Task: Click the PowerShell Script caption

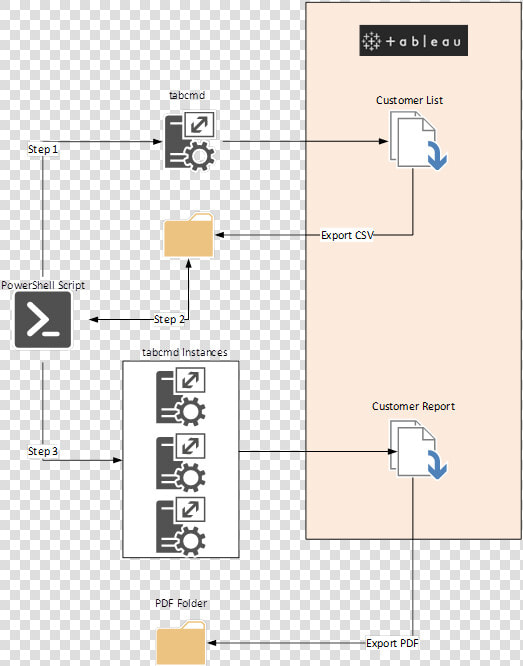Action: (x=43, y=285)
